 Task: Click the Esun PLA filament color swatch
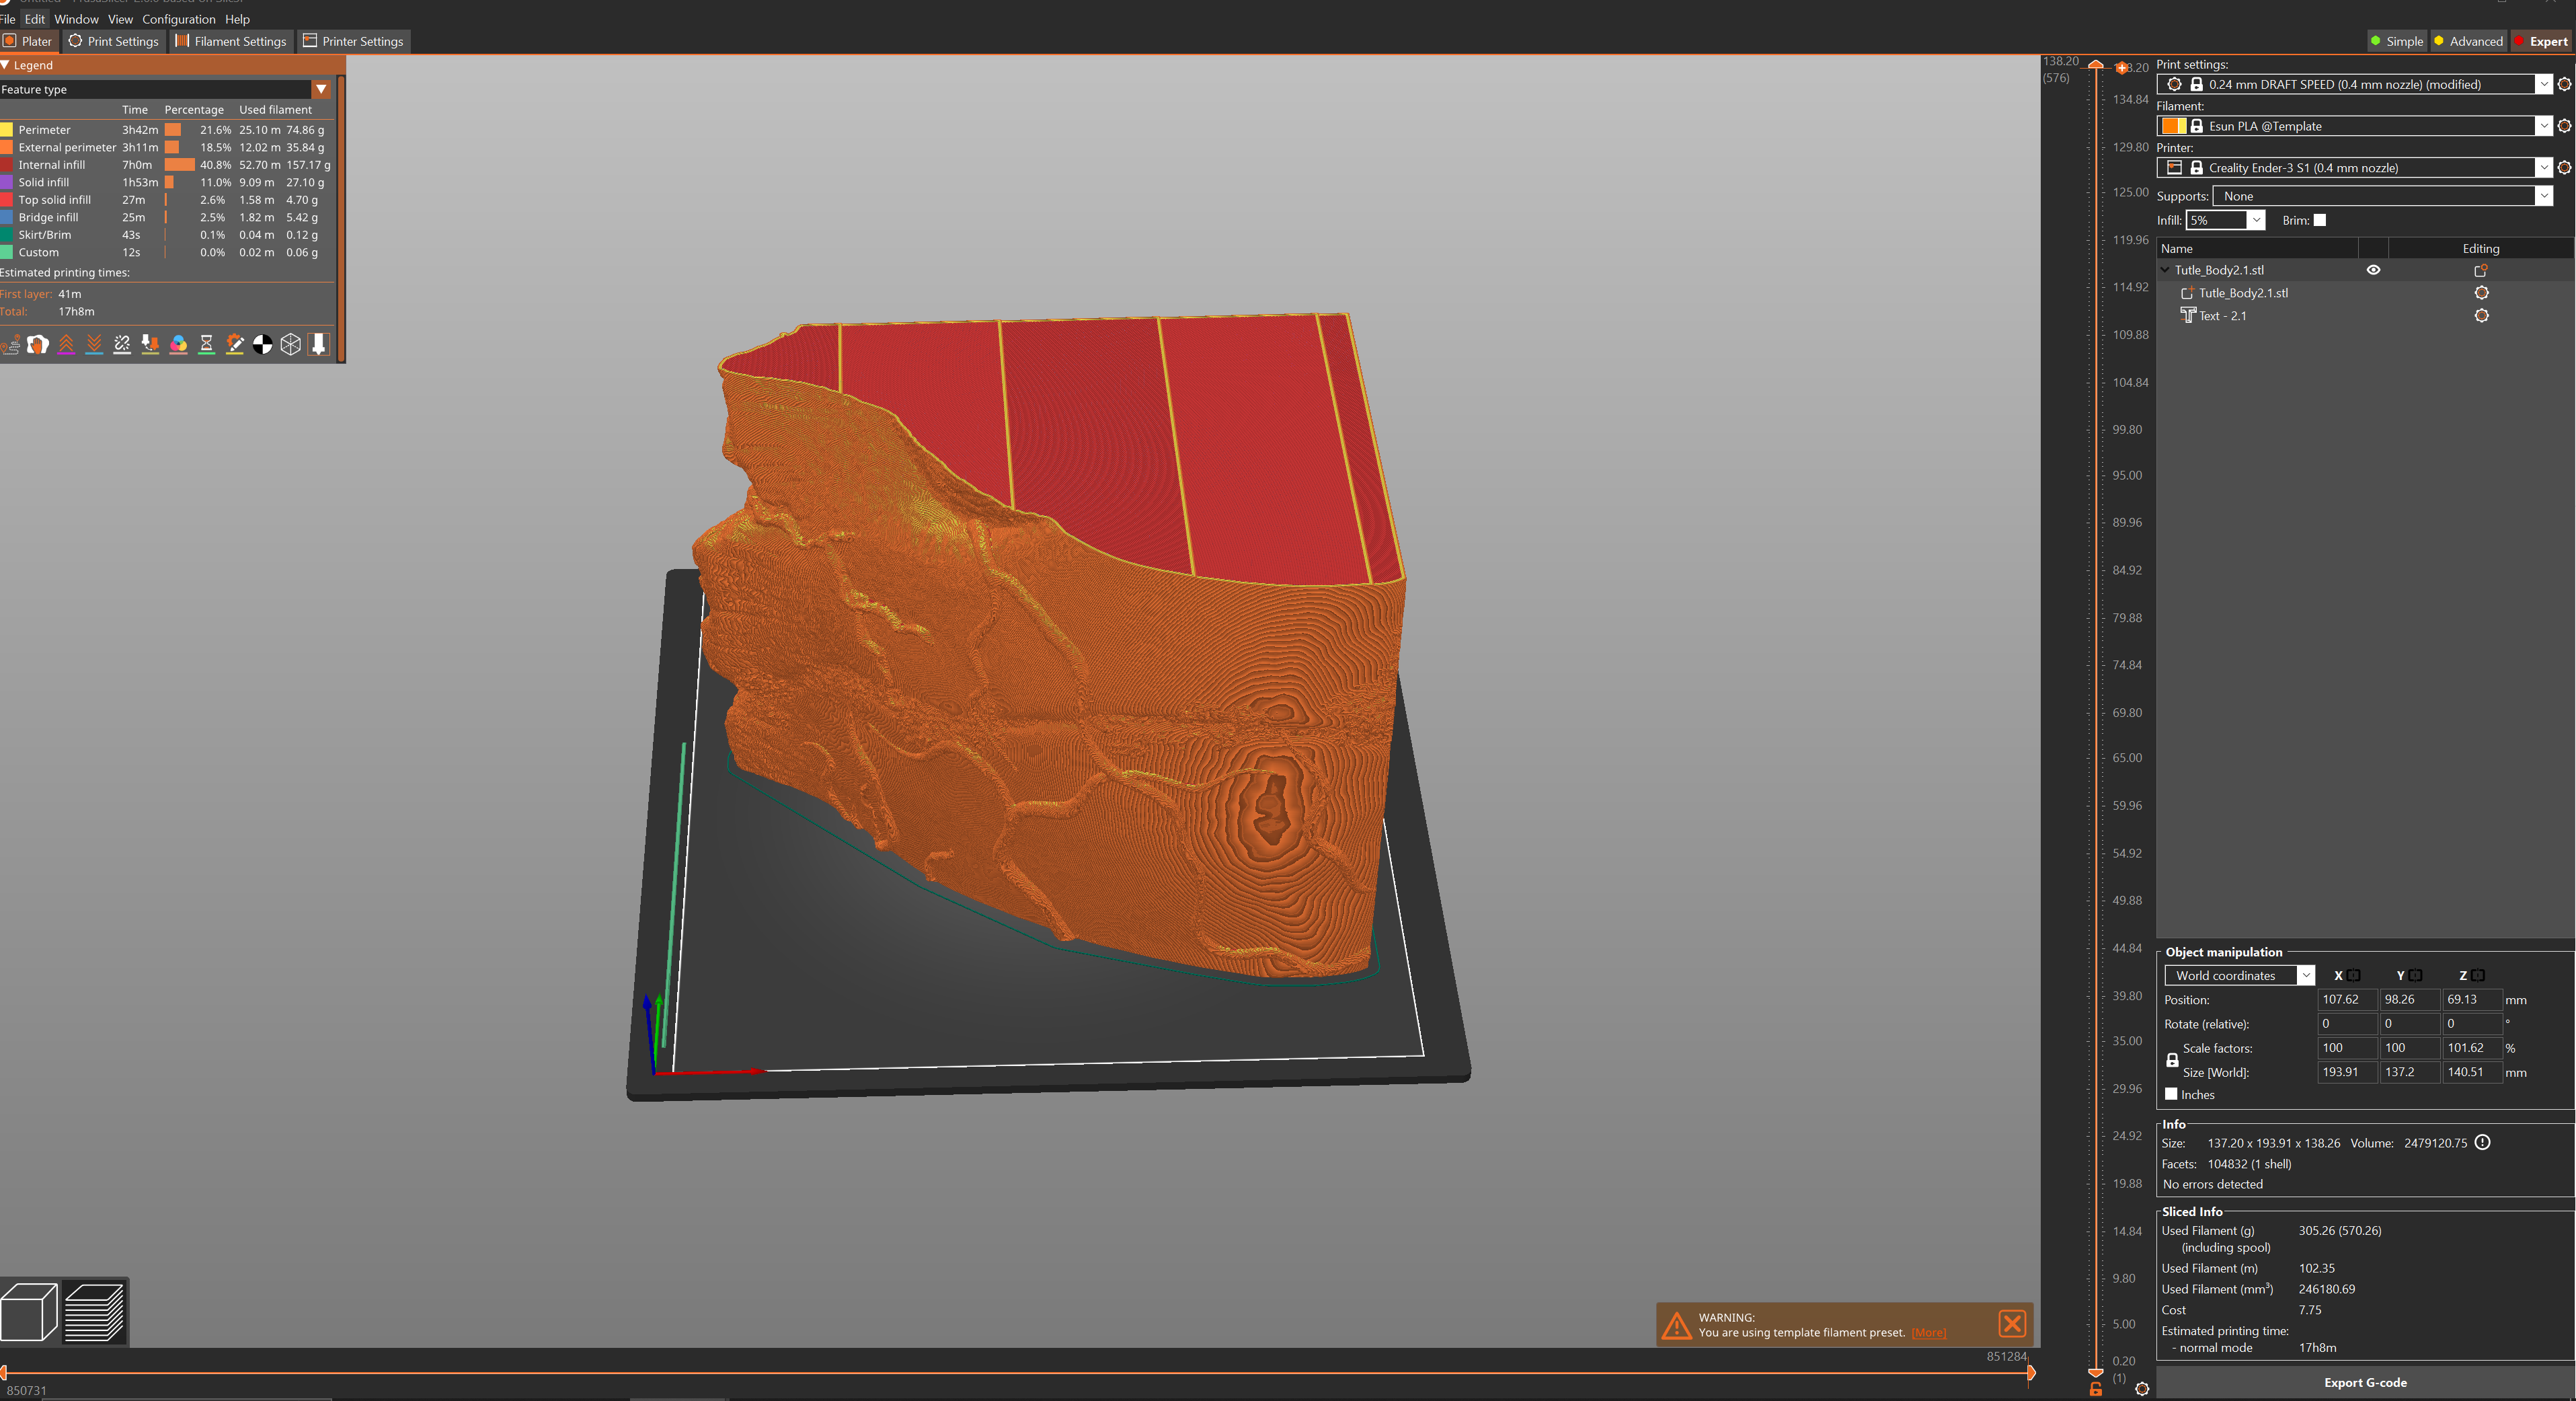[x=2173, y=126]
